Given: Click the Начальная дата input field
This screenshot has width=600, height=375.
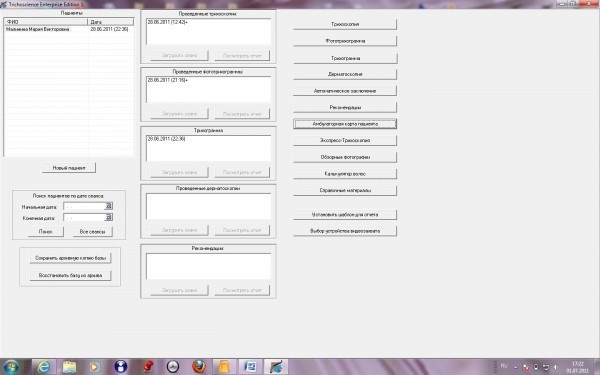Looking at the screenshot, I should (x=84, y=206).
